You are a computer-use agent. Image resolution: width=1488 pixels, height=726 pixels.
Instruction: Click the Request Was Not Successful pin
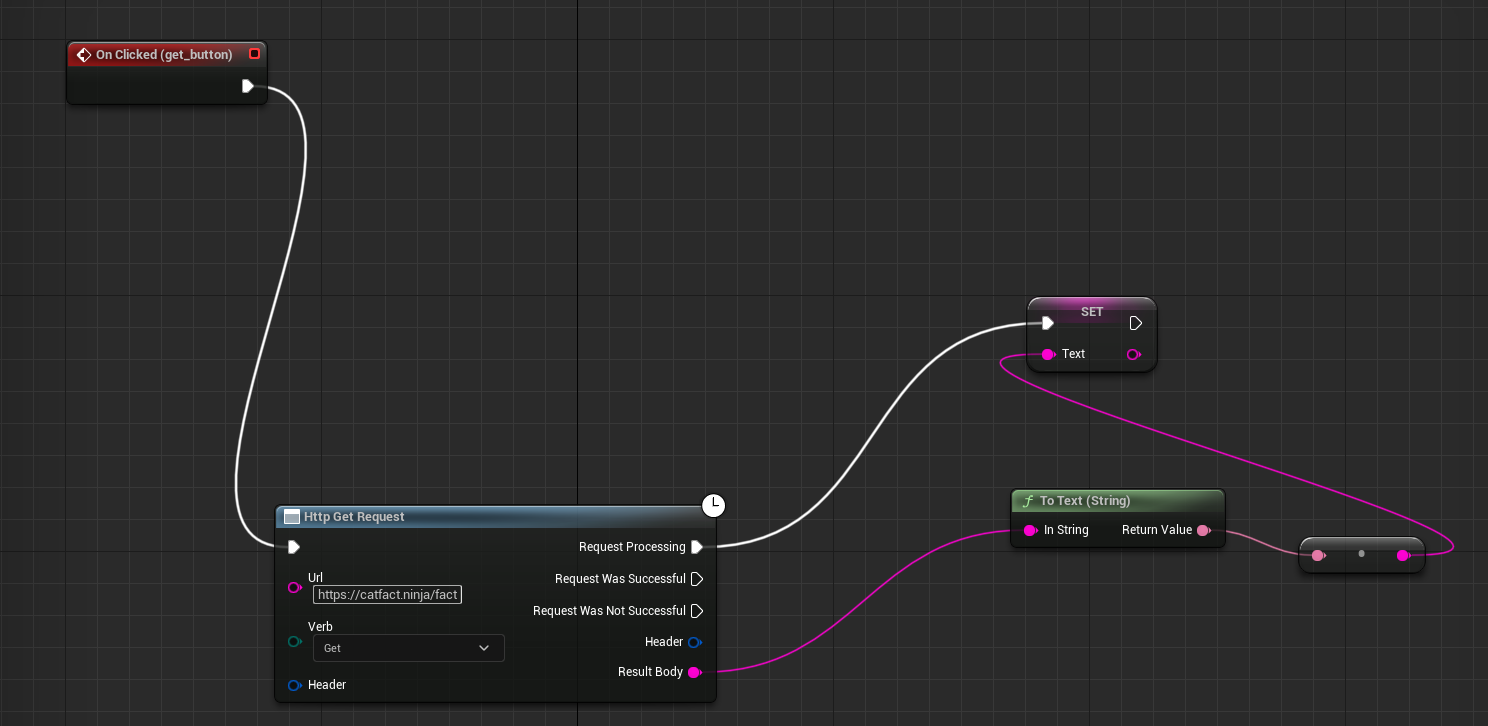point(697,611)
